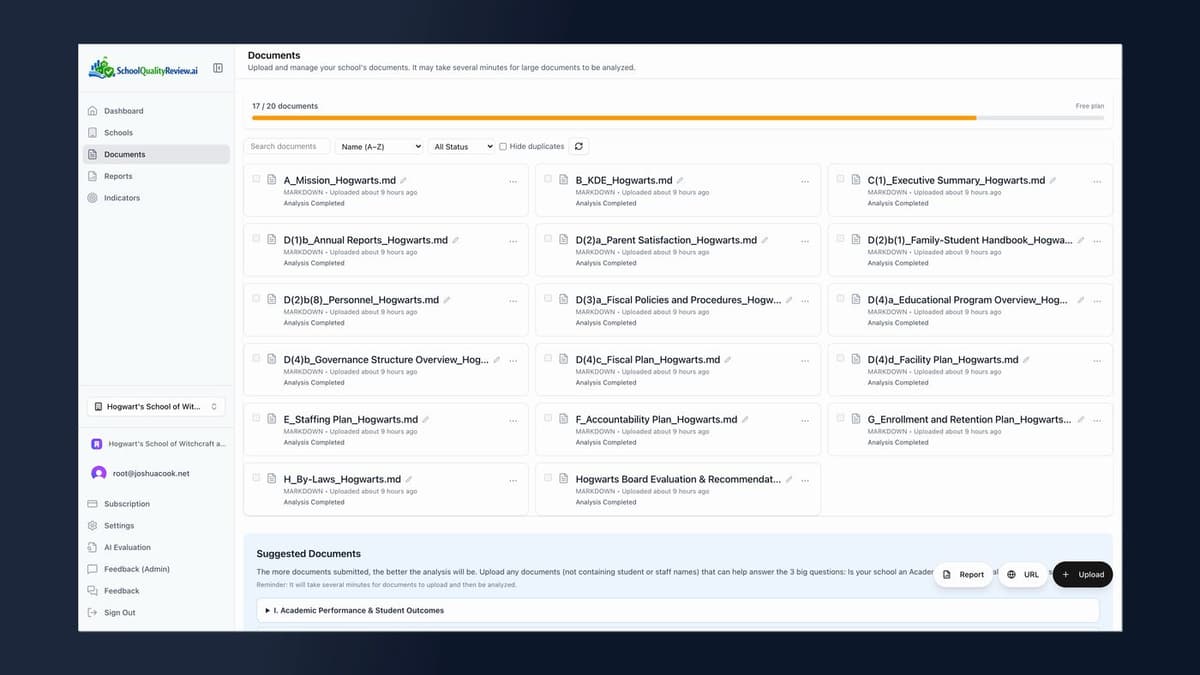Open the Name (A–Z) sort dropdown
The height and width of the screenshot is (675, 1200).
379,146
